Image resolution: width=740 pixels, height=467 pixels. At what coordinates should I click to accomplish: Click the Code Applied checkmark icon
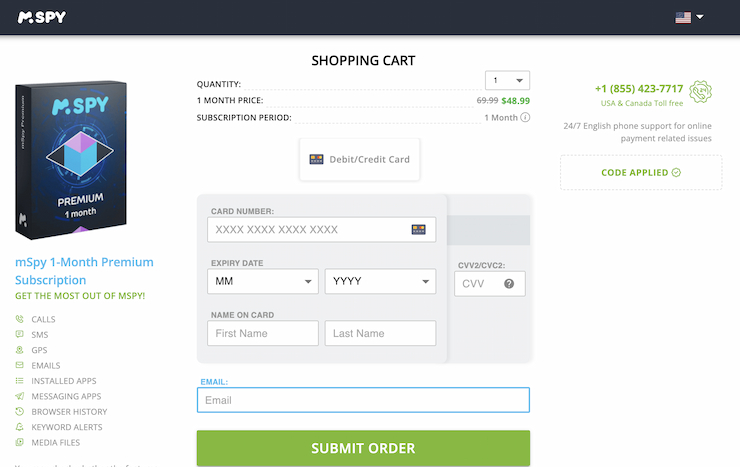(676, 173)
